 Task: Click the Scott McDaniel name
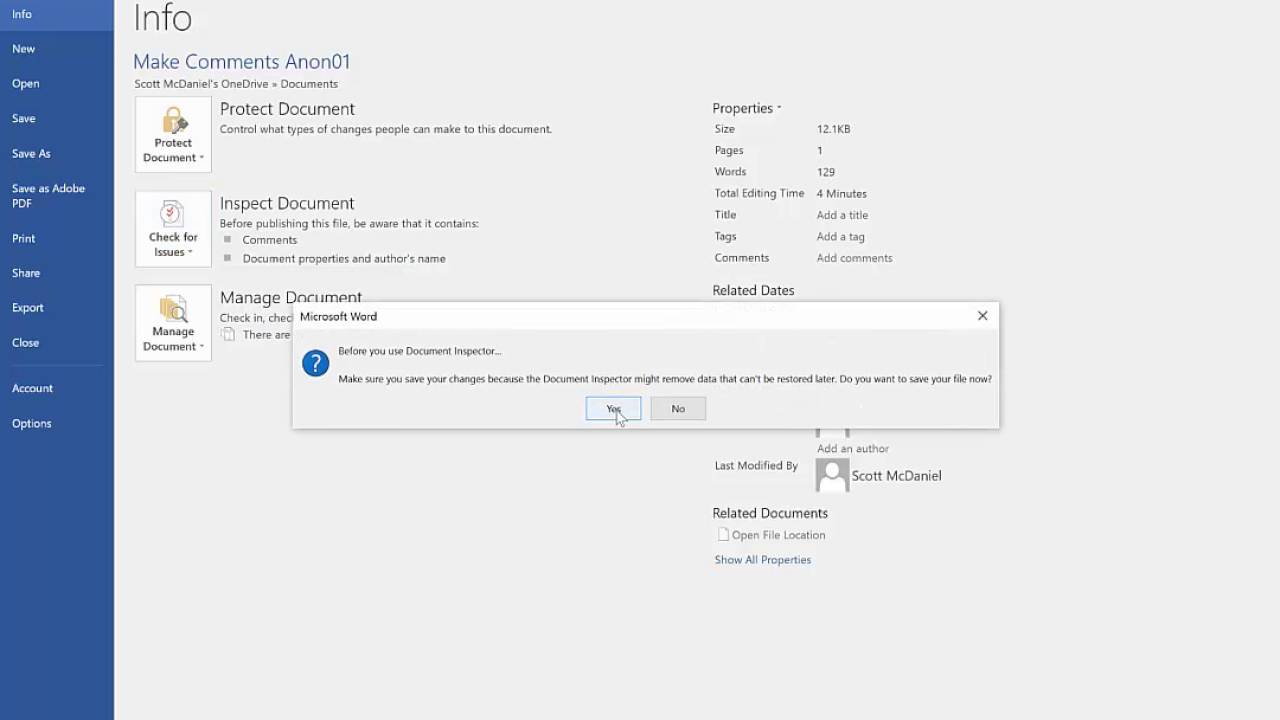click(896, 476)
